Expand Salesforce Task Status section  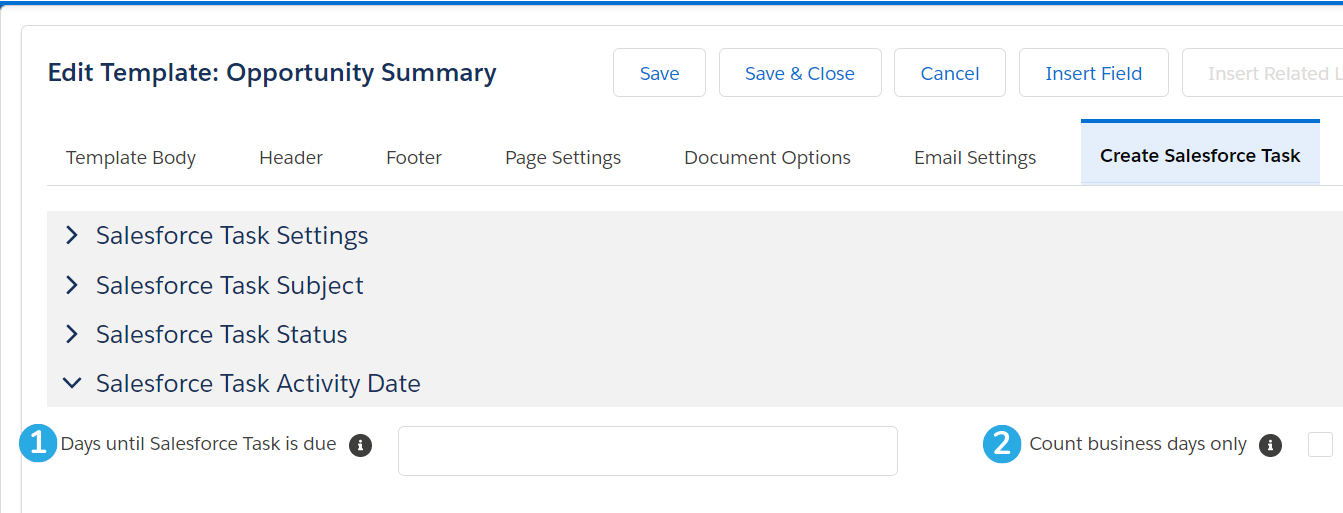(x=206, y=334)
